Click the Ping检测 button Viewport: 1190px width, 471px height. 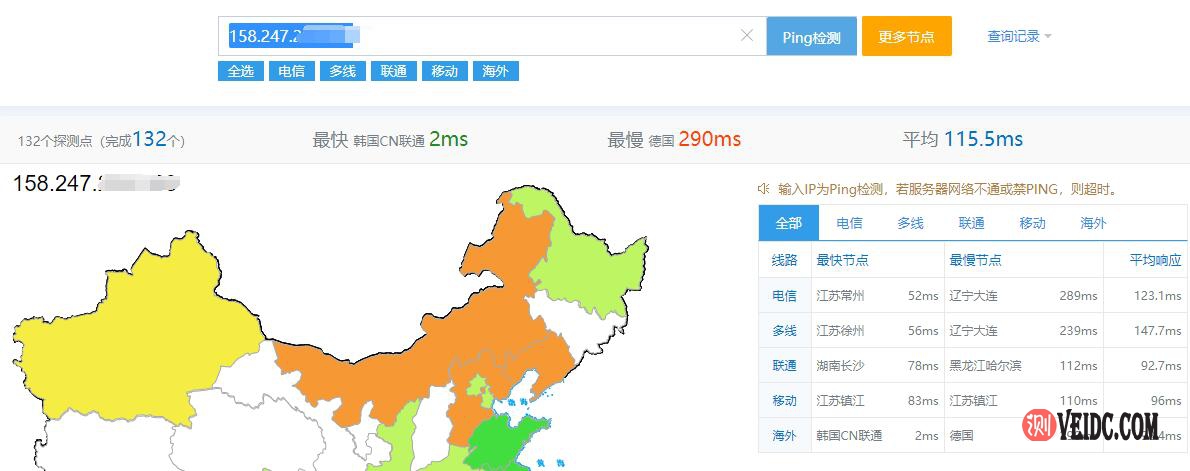[811, 36]
